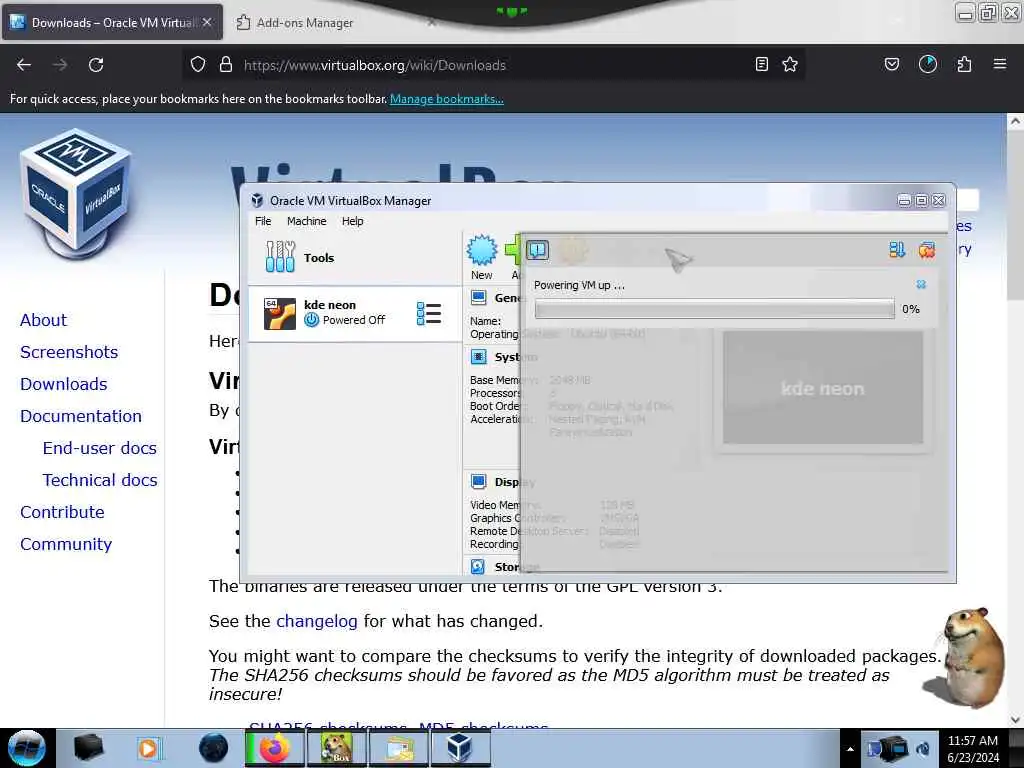
Task: Open the File menu in VirtualBox Manager
Action: (263, 221)
